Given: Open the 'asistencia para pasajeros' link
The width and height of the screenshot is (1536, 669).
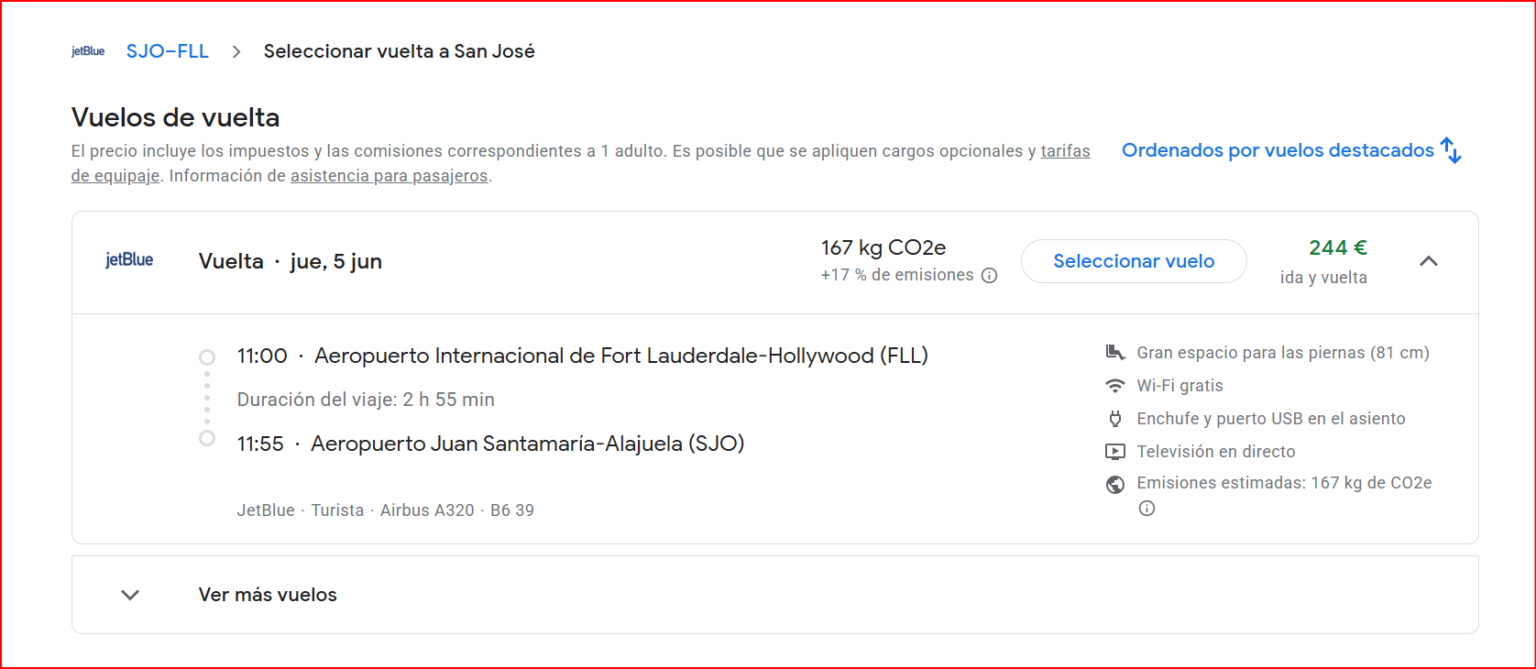Looking at the screenshot, I should [x=389, y=176].
